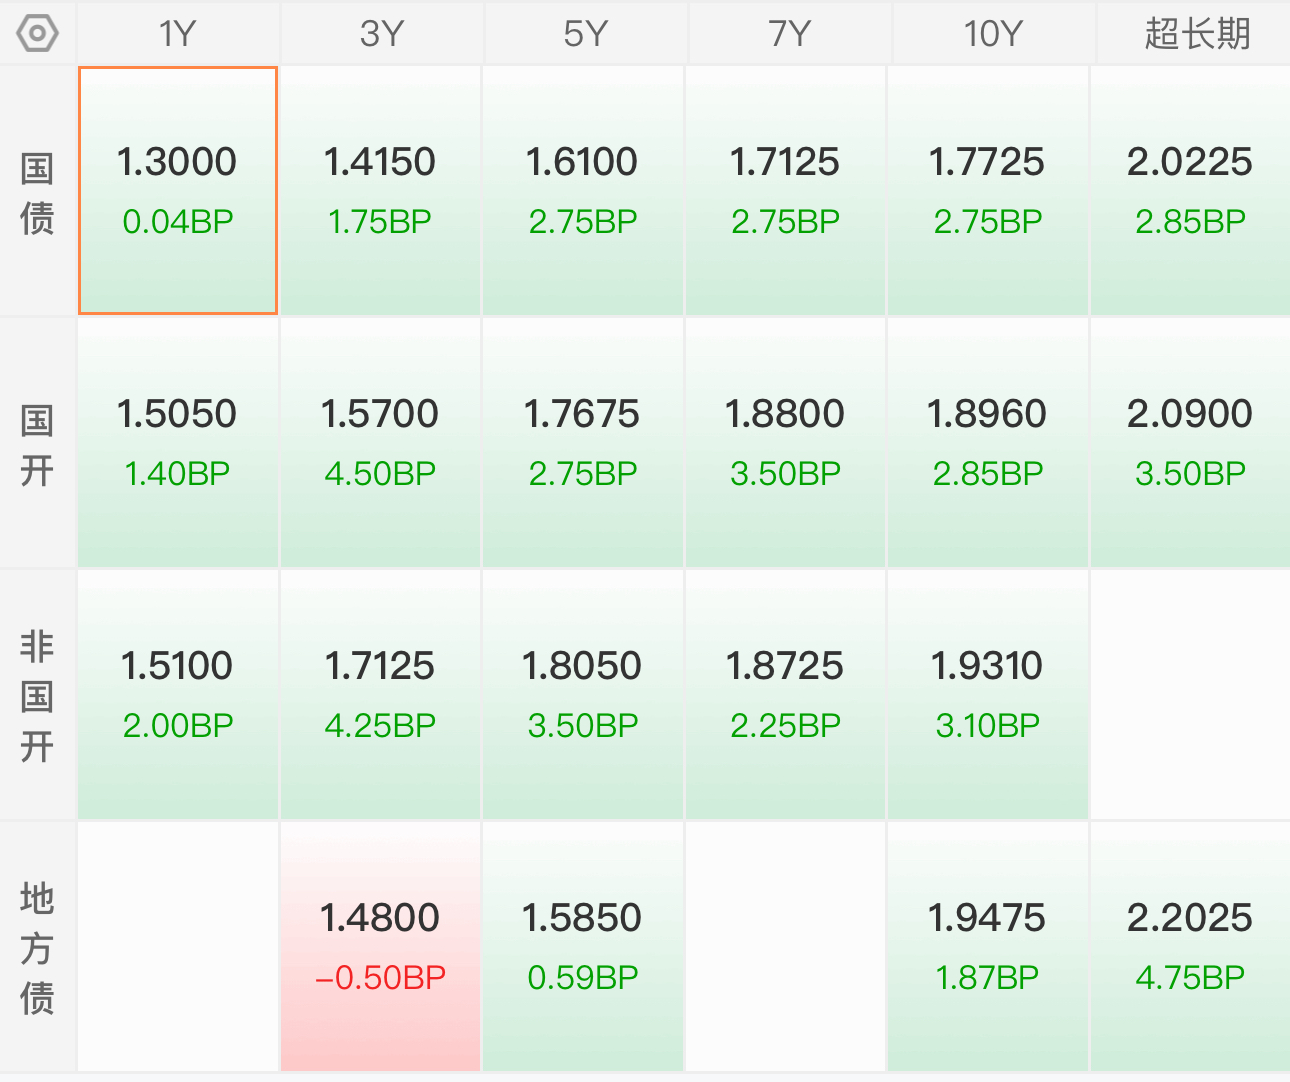Click the 超长期 column header
1290x1082 pixels.
1196,34
